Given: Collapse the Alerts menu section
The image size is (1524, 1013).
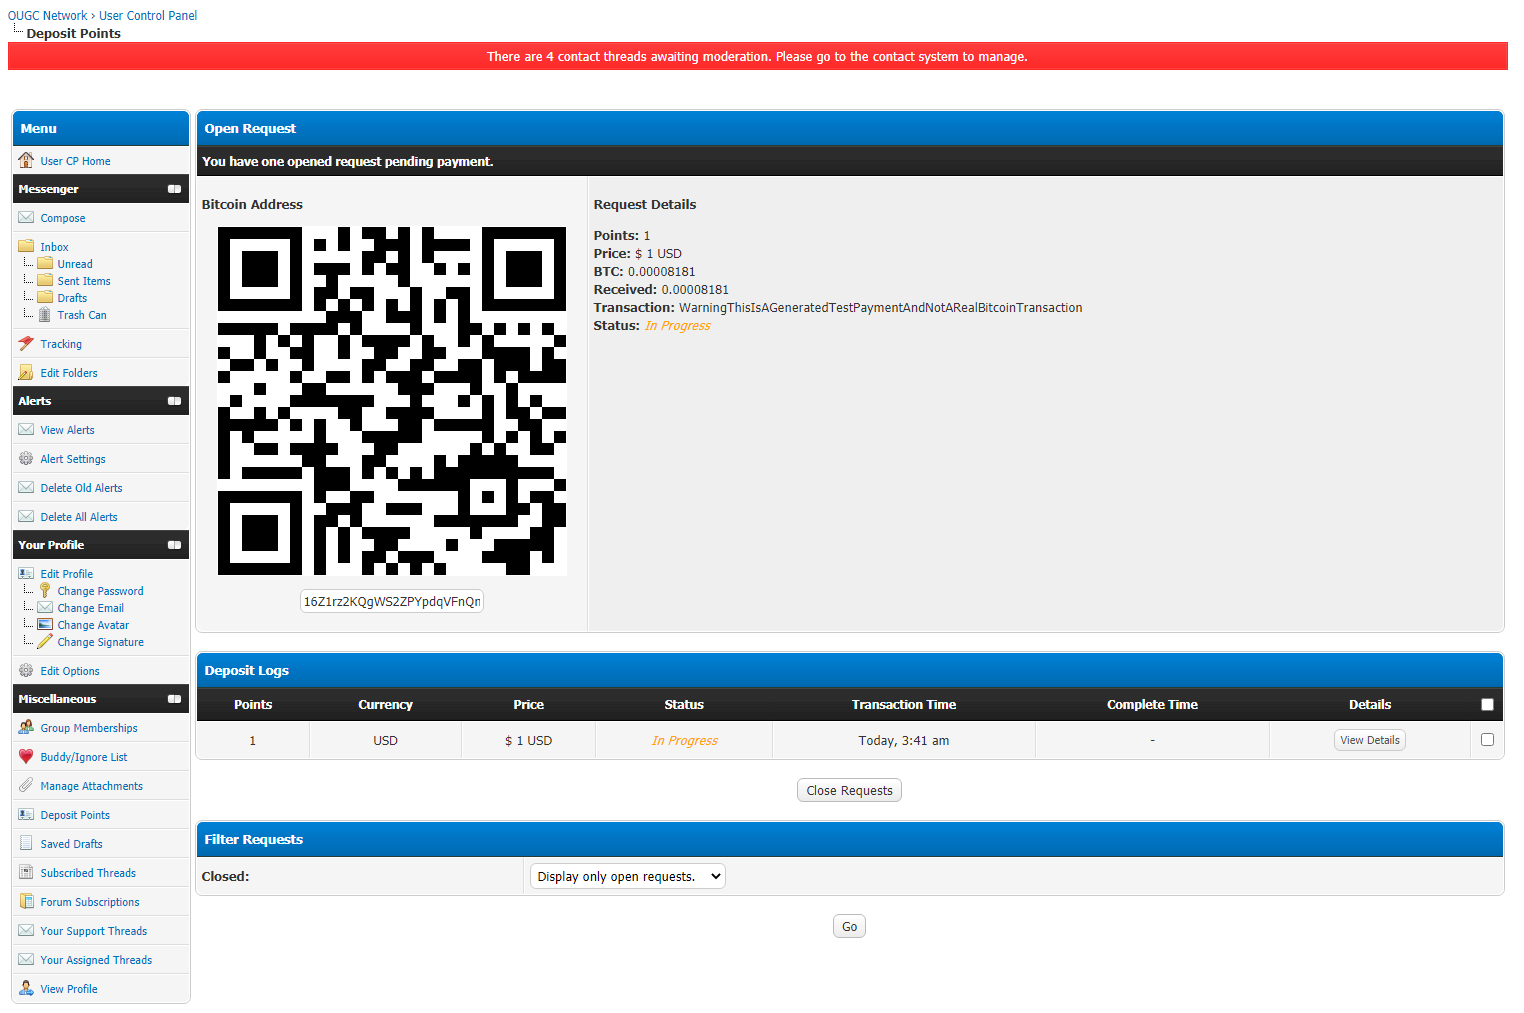Looking at the screenshot, I should [x=174, y=401].
